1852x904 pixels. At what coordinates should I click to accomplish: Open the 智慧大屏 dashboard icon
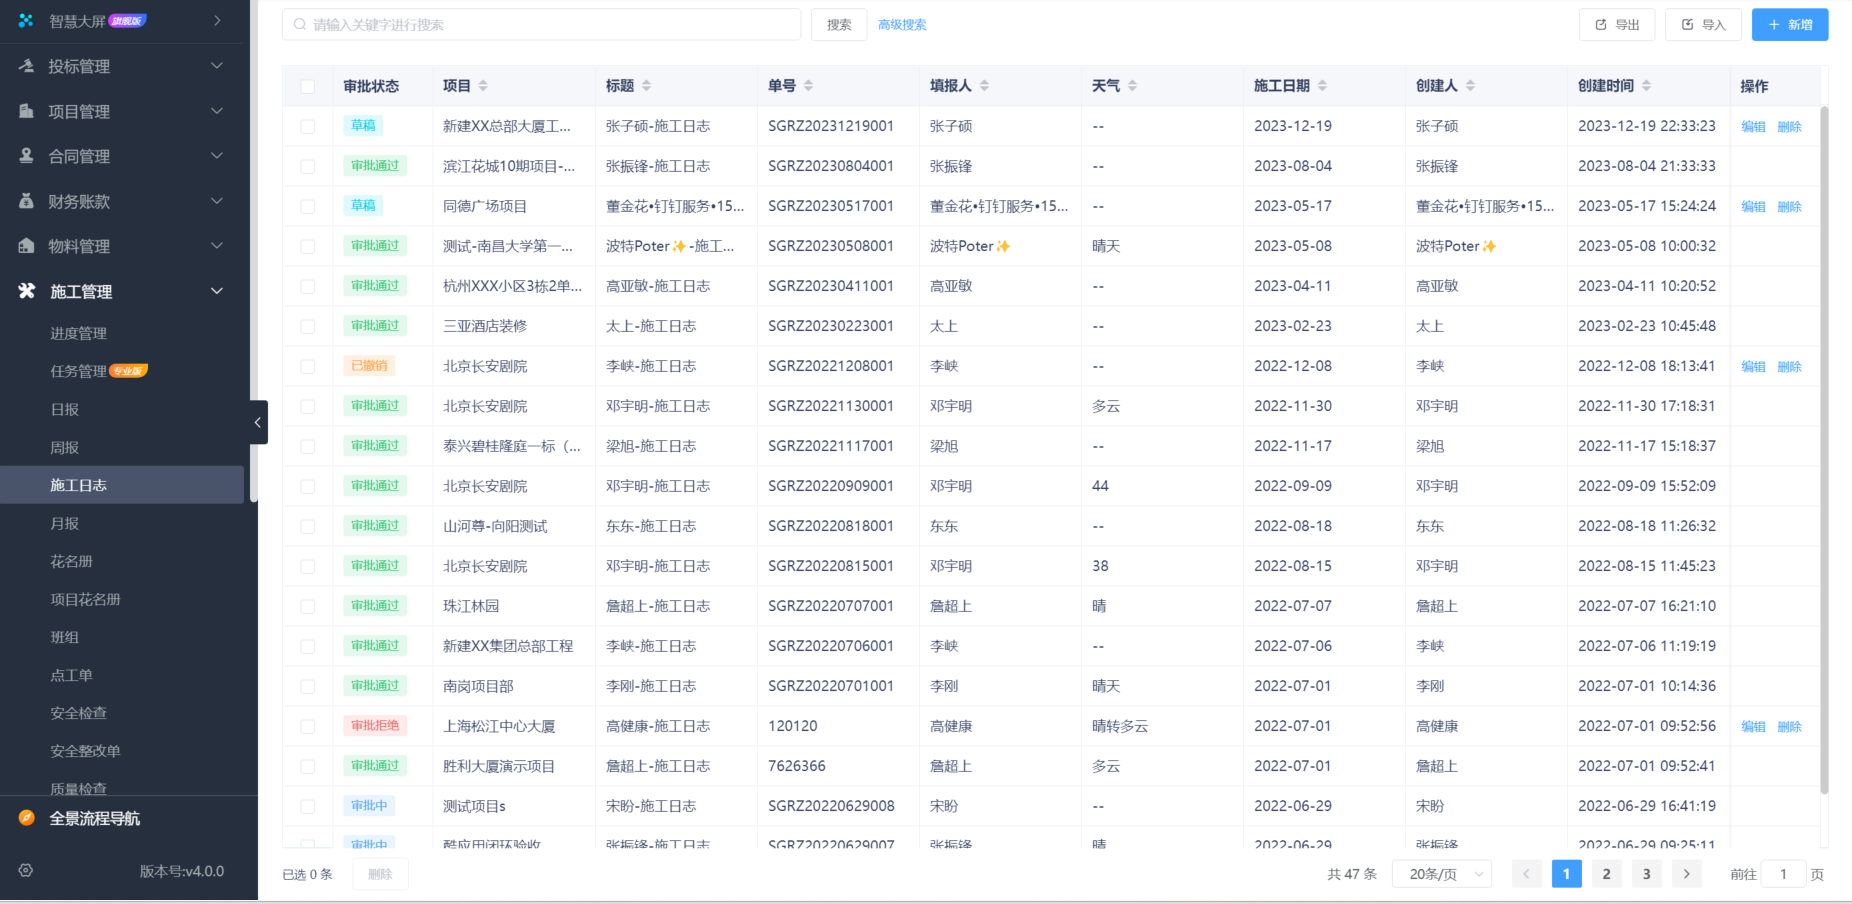click(24, 20)
